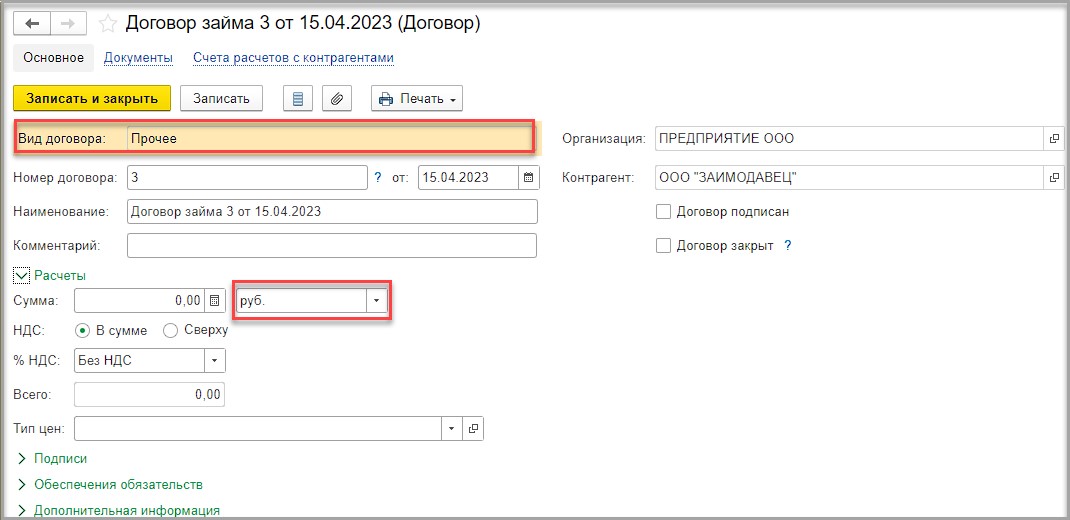This screenshot has width=1070, height=520.
Task: Attach files with the paperclip icon
Action: tap(336, 98)
